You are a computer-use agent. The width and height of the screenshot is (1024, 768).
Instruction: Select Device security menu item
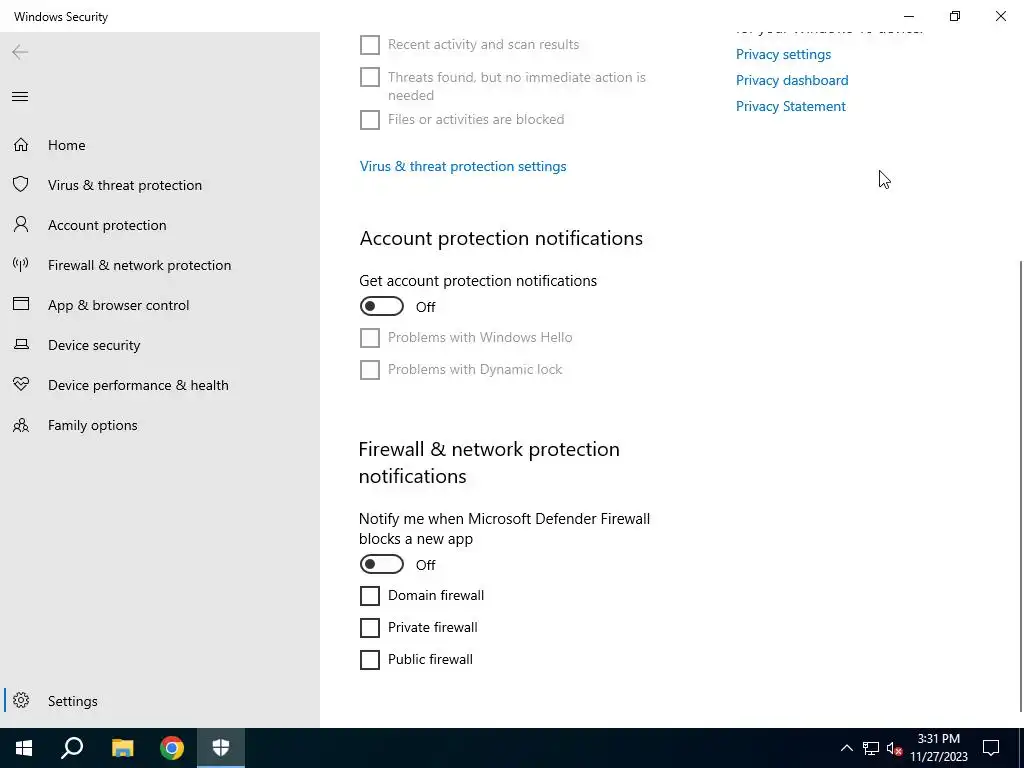[160, 345]
